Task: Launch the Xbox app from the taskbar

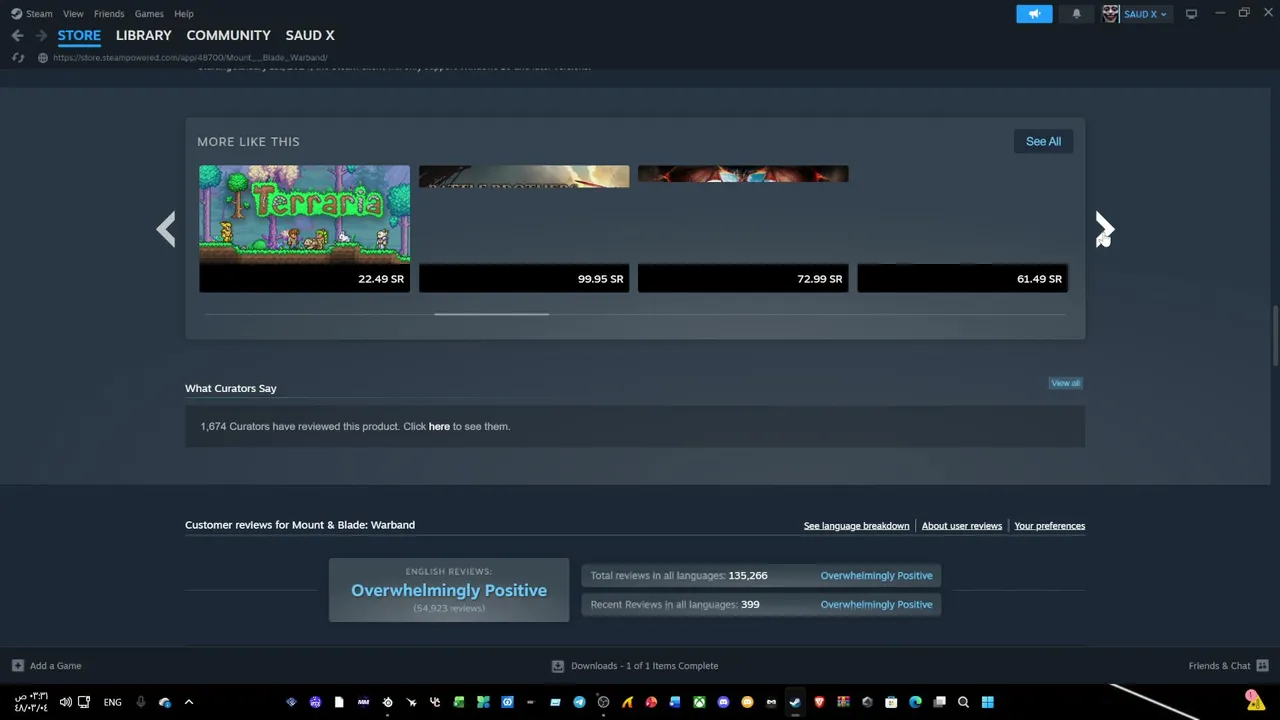Action: pyautogui.click(x=699, y=702)
